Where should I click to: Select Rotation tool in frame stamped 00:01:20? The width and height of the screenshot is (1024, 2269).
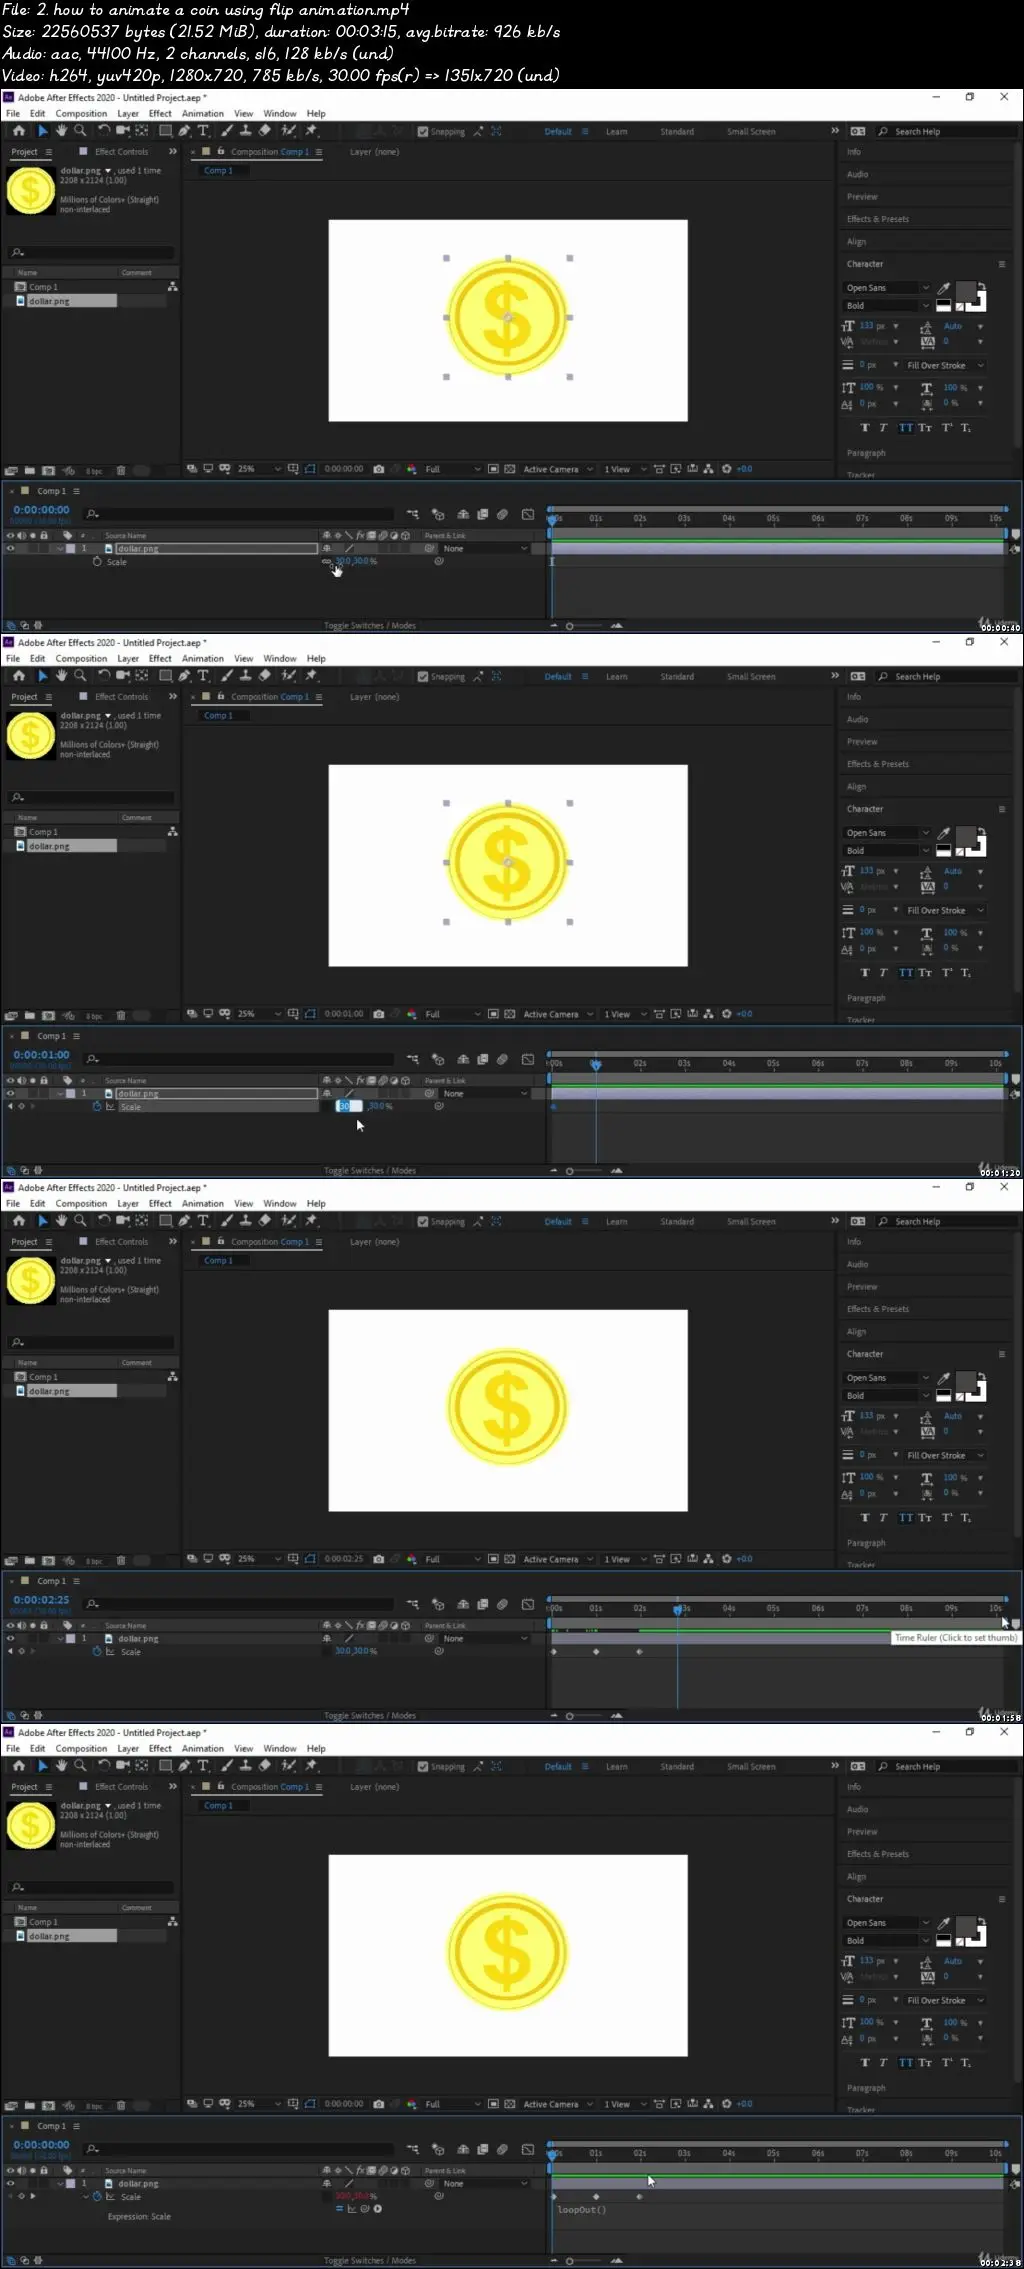[103, 676]
